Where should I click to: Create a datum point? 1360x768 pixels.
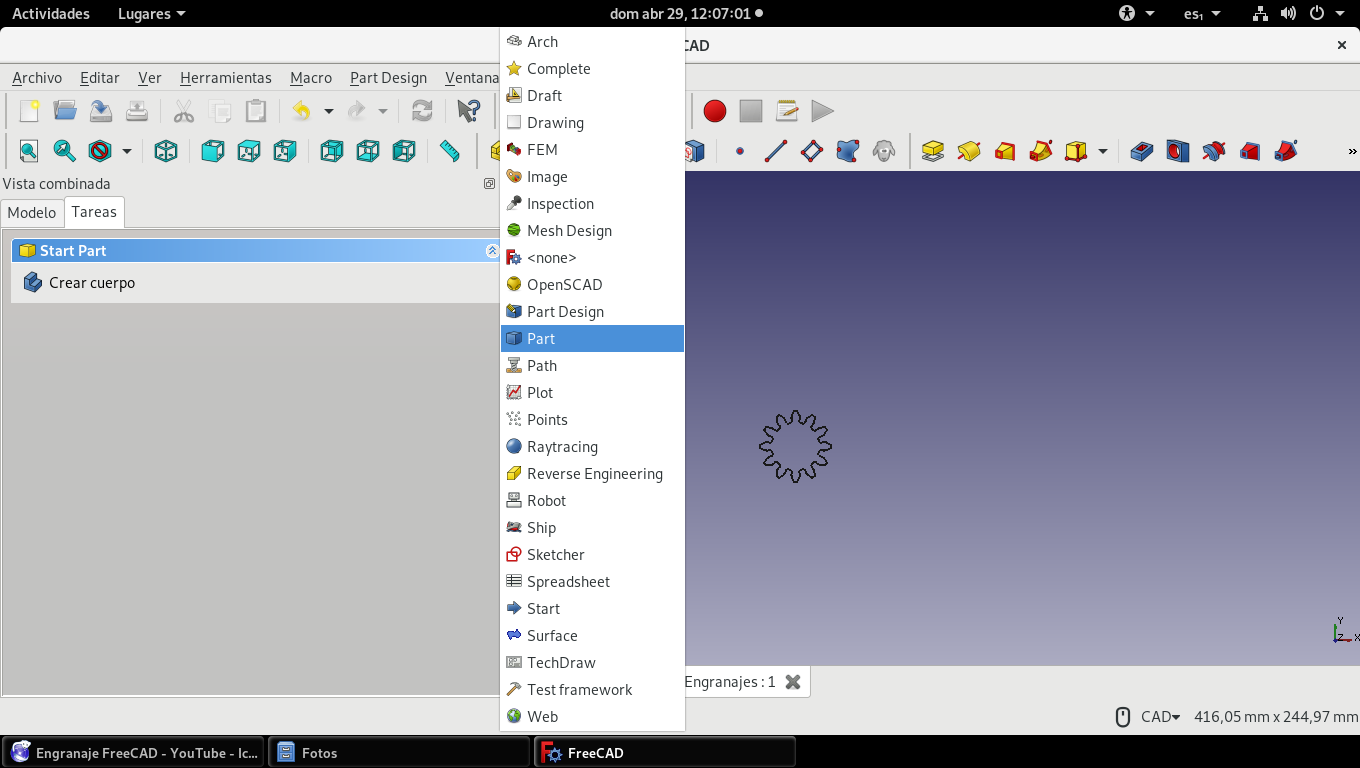point(740,151)
